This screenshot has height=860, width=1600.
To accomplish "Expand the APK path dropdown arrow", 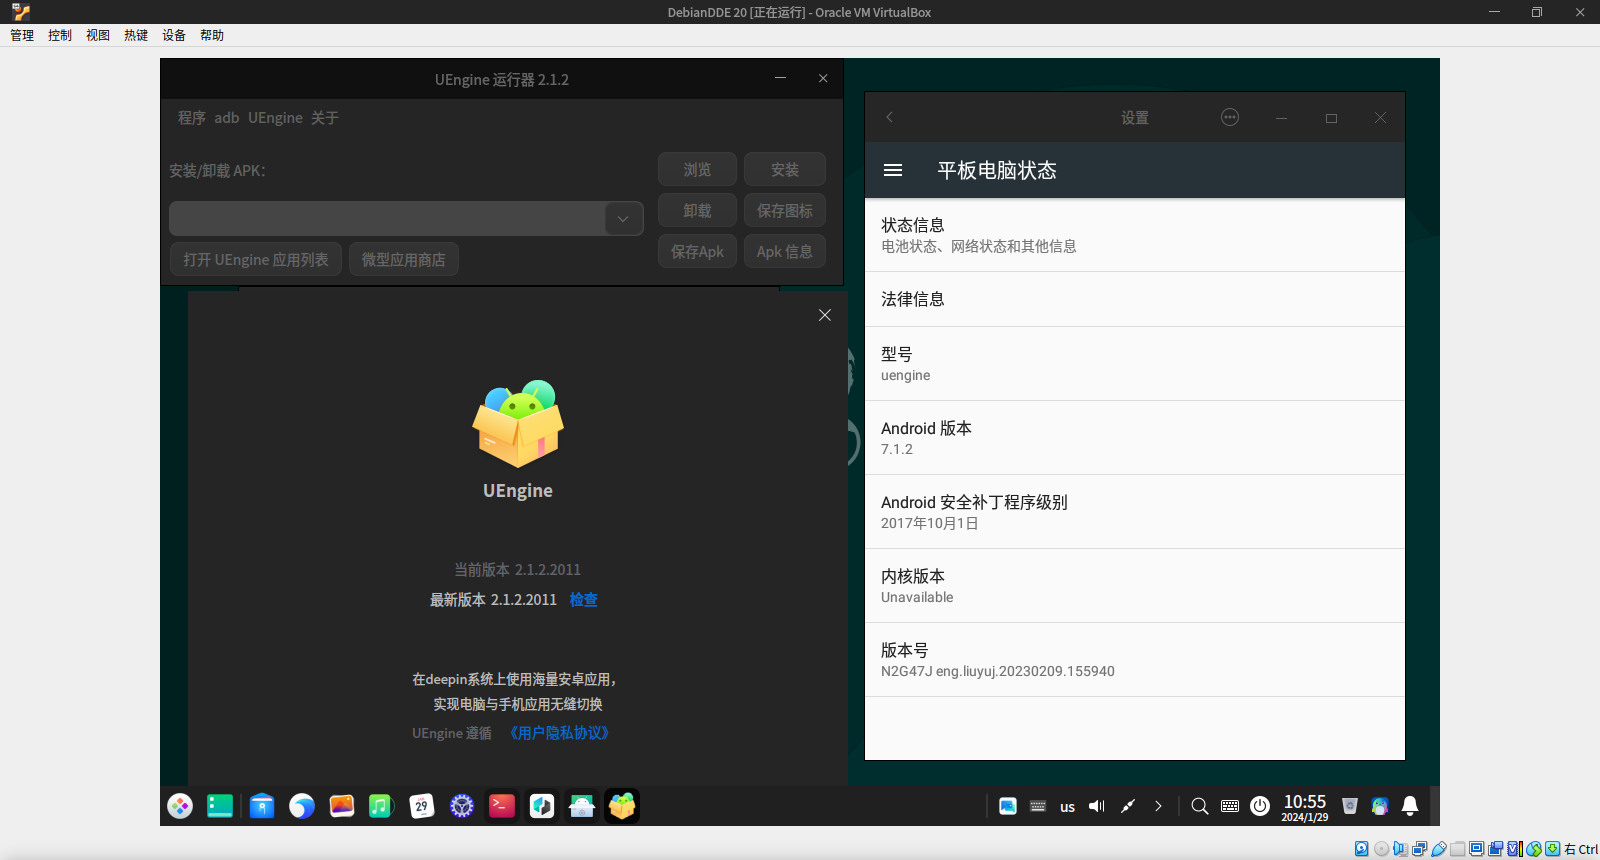I will tap(623, 219).
